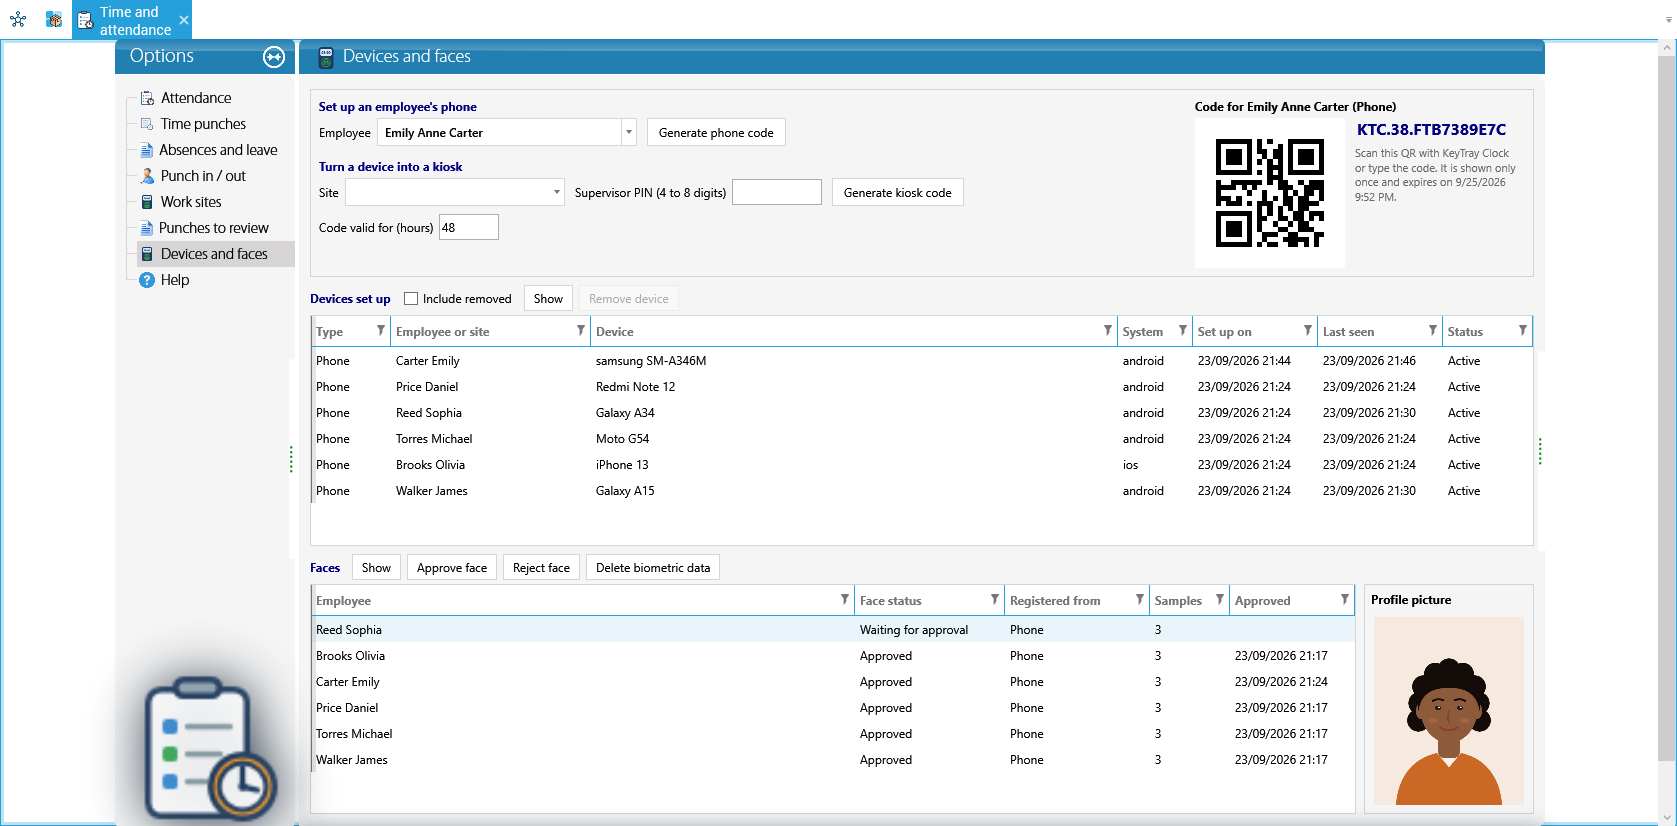Click Approve face button
The width and height of the screenshot is (1677, 826).
click(452, 568)
